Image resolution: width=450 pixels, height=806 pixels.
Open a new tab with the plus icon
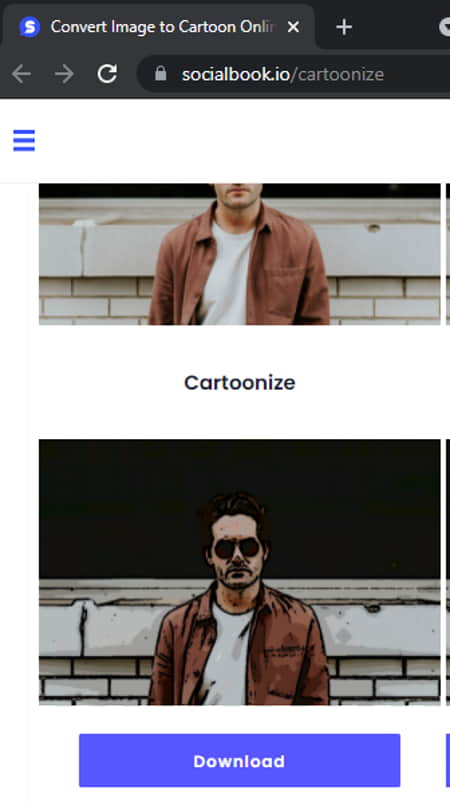pos(344,27)
